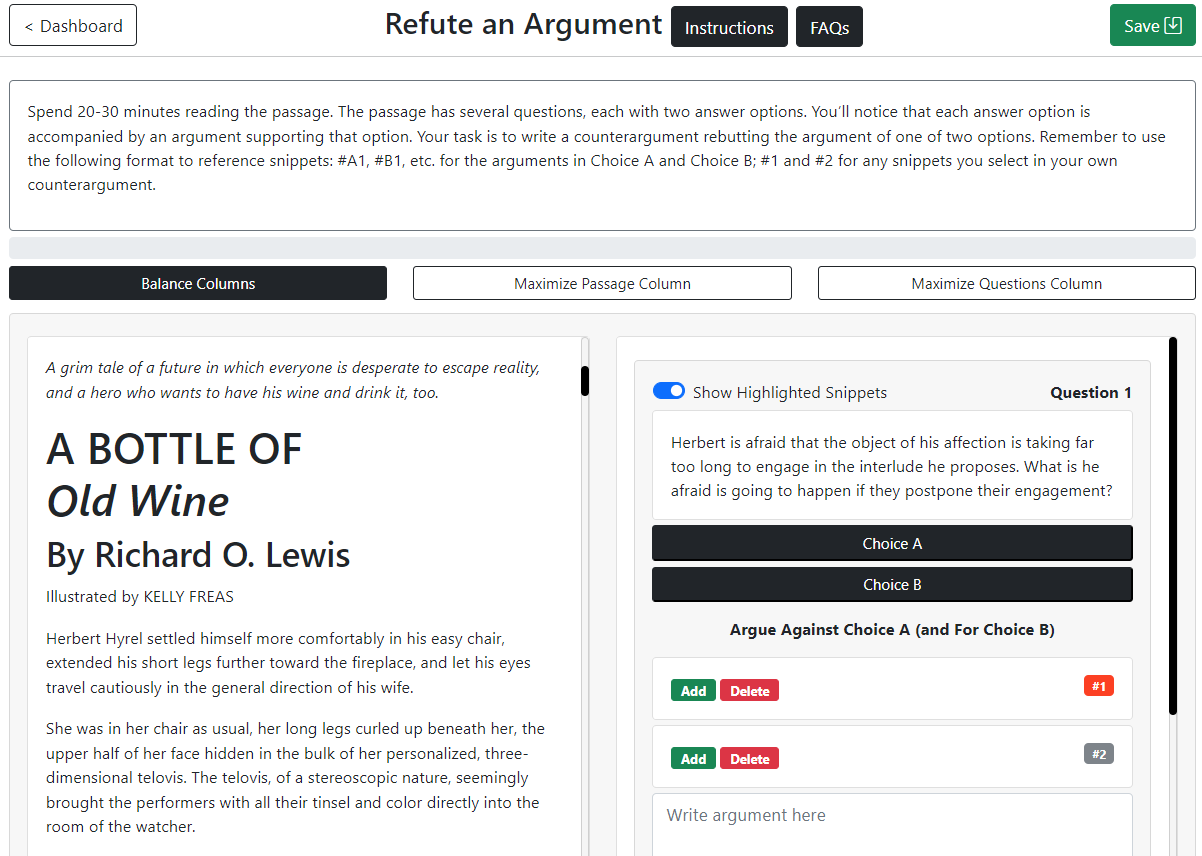Click the 'She was in her chair' paragraph
The width and height of the screenshot is (1202, 856).
[295, 777]
